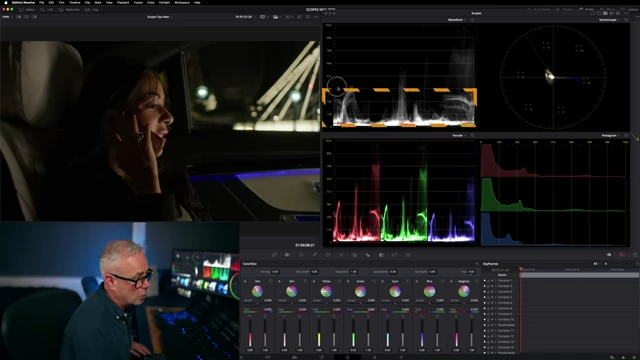Expand the Corrector 3 keyframe track
The height and width of the screenshot is (360, 640).
coord(495,286)
